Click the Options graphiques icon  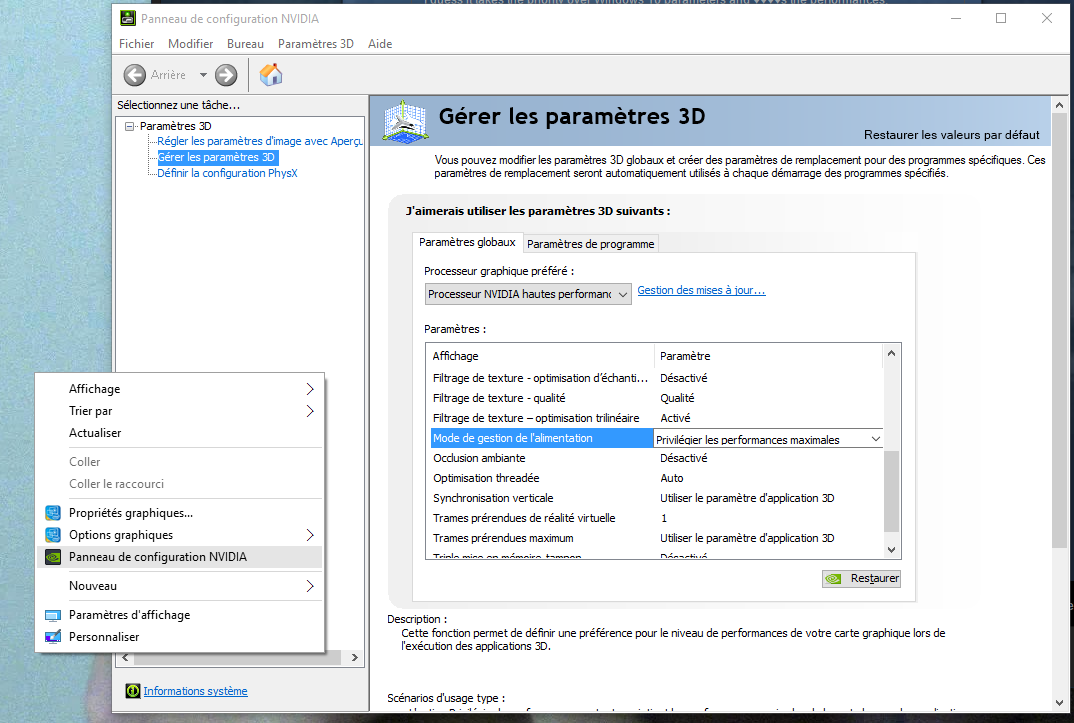53,535
